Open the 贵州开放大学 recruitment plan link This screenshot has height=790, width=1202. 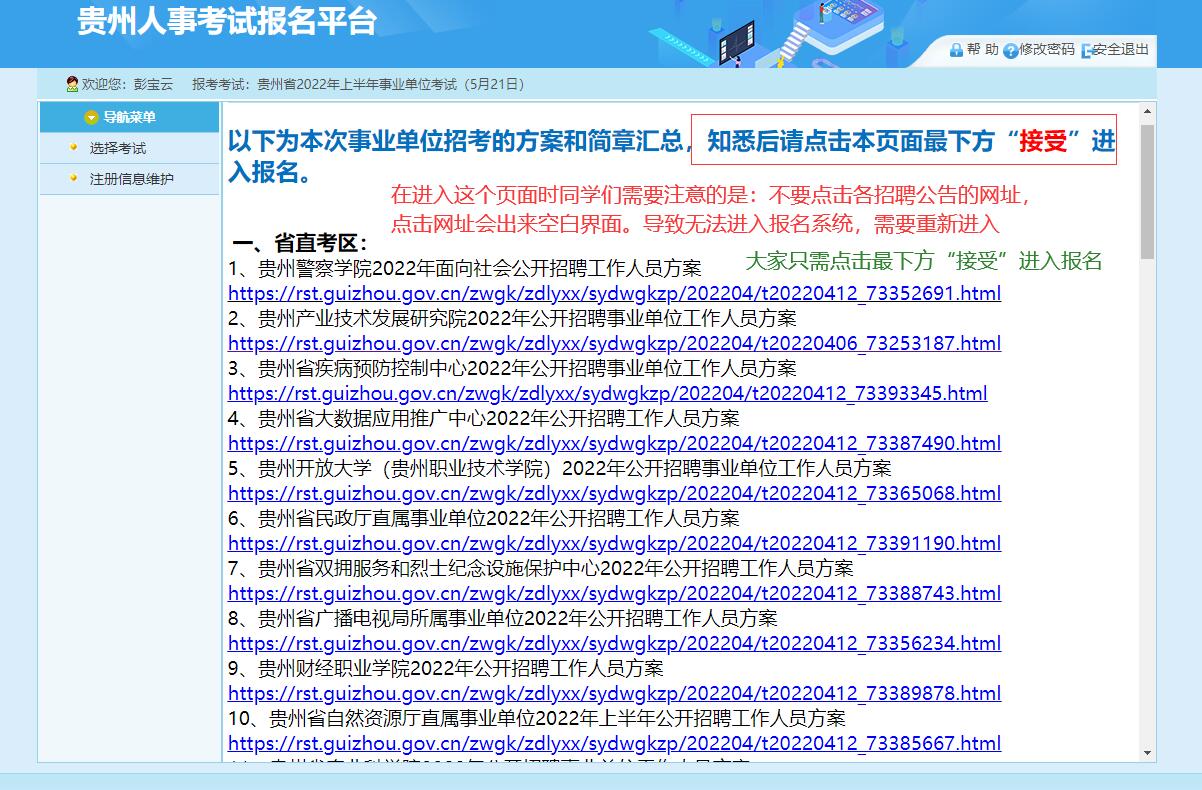(x=614, y=493)
